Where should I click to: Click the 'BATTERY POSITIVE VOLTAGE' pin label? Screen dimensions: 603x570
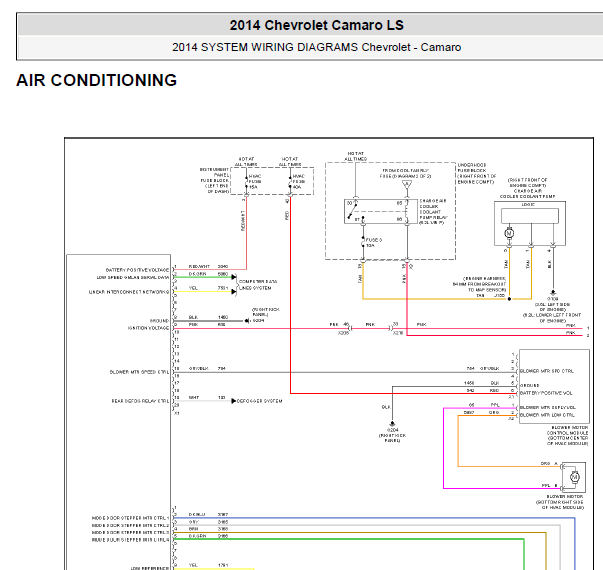pyautogui.click(x=137, y=270)
